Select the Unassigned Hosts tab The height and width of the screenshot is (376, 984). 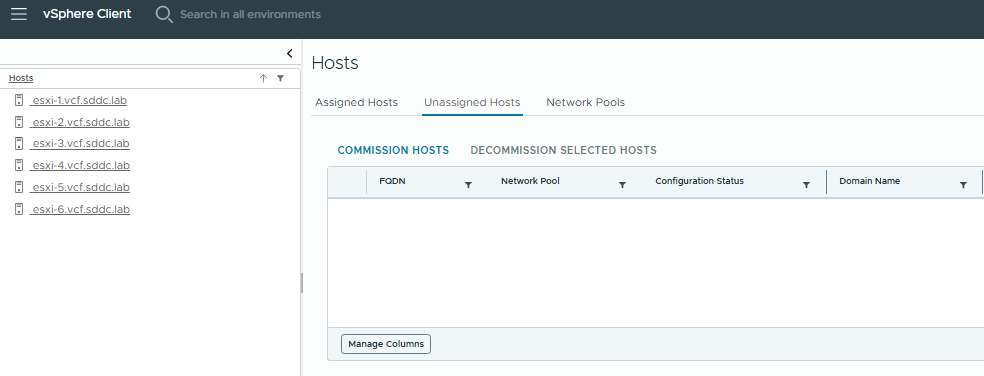point(472,102)
